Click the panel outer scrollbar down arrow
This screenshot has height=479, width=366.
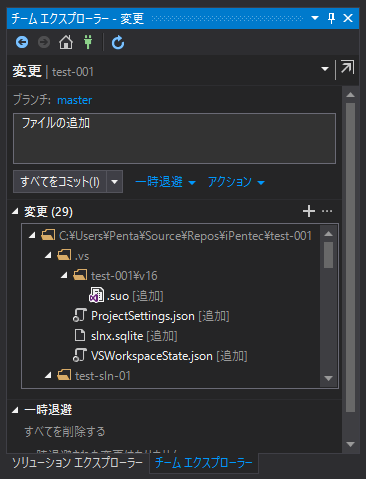tap(350, 444)
